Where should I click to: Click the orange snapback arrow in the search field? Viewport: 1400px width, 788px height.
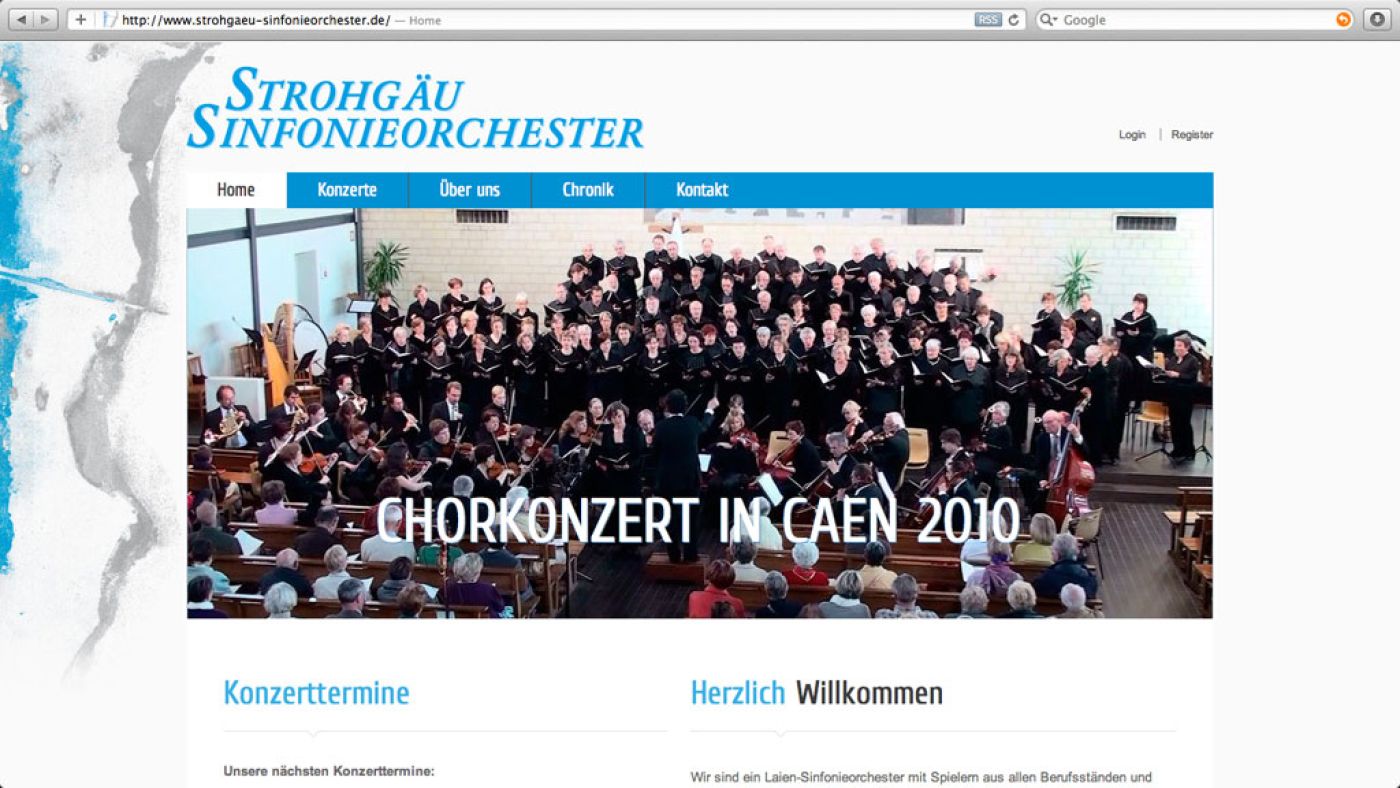tap(1343, 20)
